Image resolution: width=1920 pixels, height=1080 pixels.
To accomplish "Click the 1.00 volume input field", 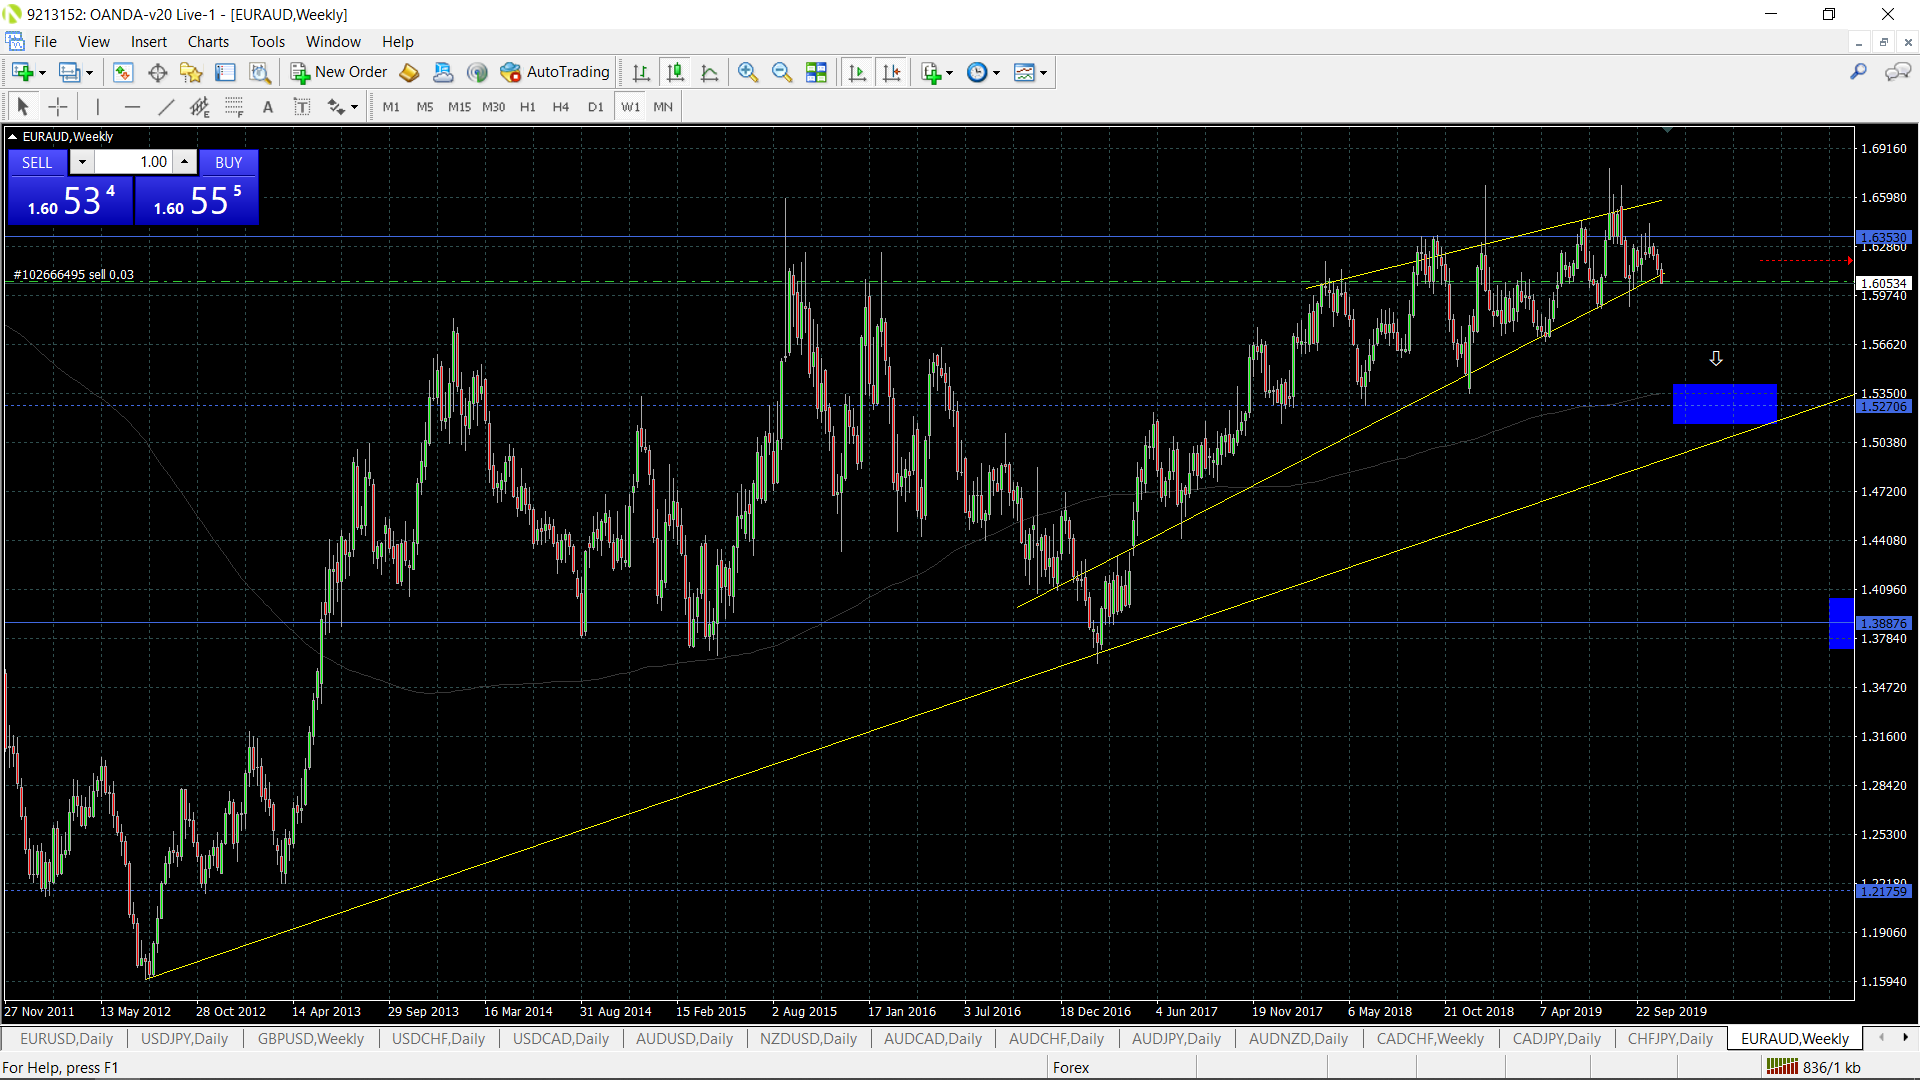I will (x=133, y=162).
